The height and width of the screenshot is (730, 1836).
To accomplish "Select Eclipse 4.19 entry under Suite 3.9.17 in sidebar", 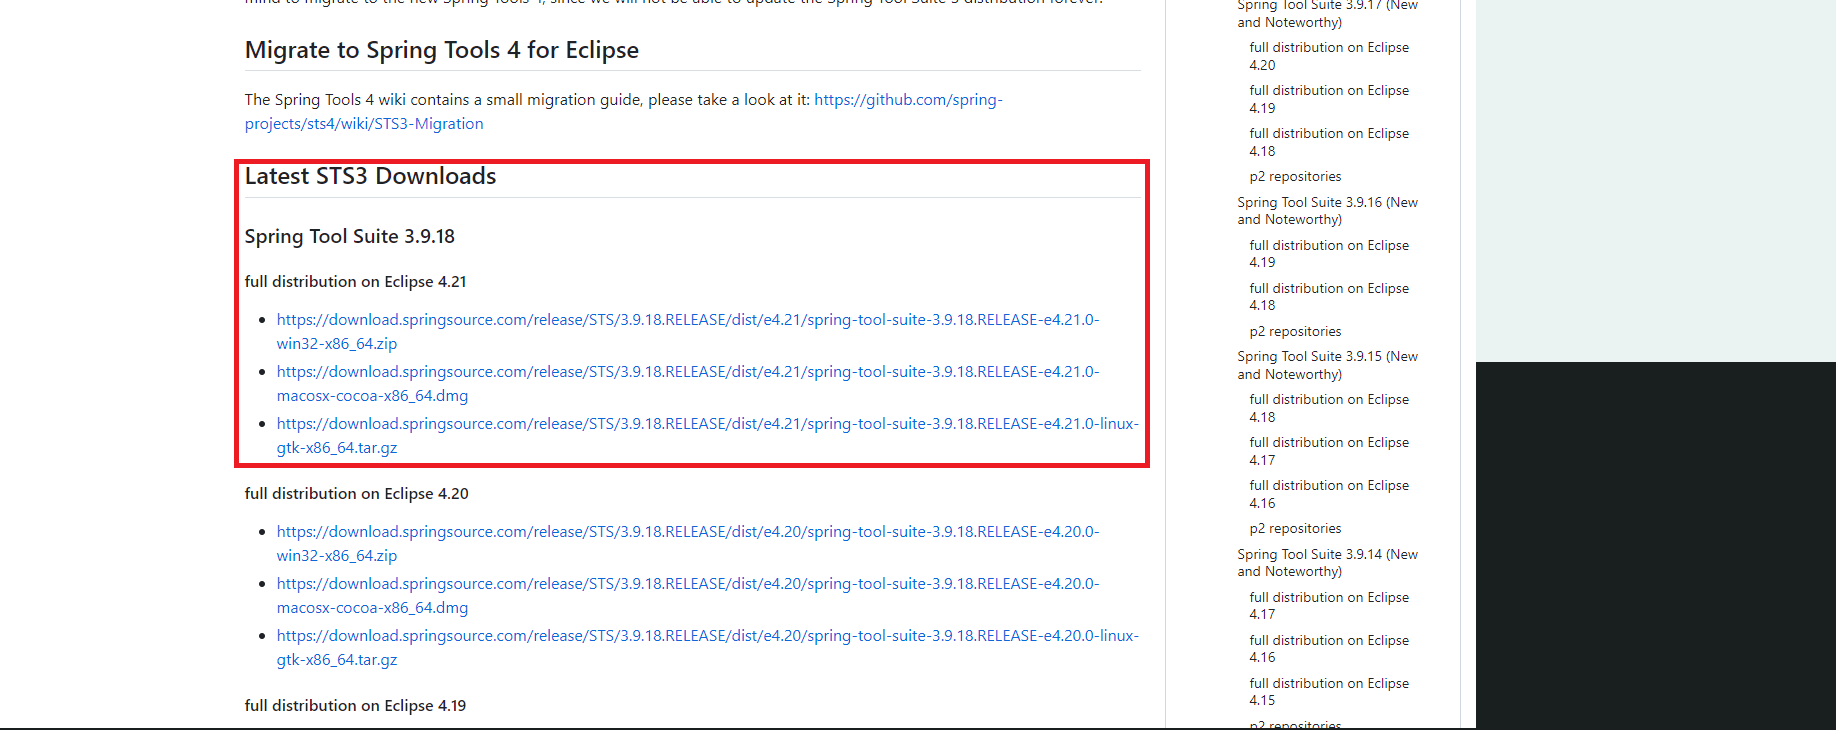I will tap(1329, 99).
